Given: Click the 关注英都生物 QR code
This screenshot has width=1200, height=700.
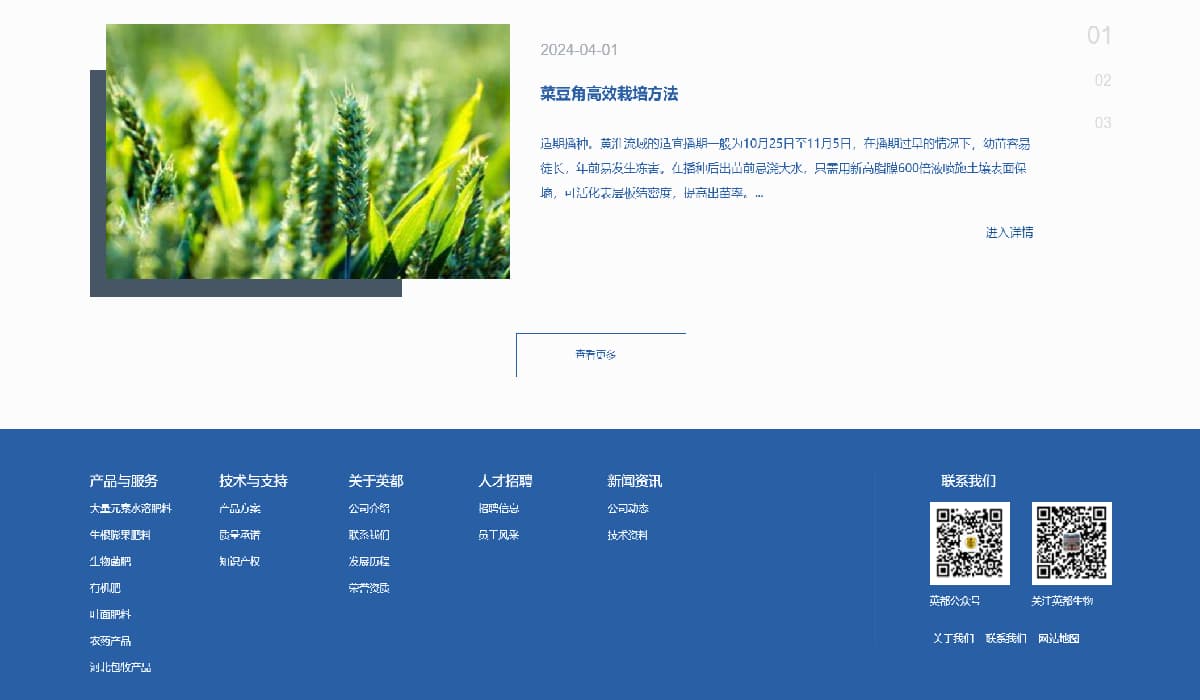Looking at the screenshot, I should [1072, 543].
